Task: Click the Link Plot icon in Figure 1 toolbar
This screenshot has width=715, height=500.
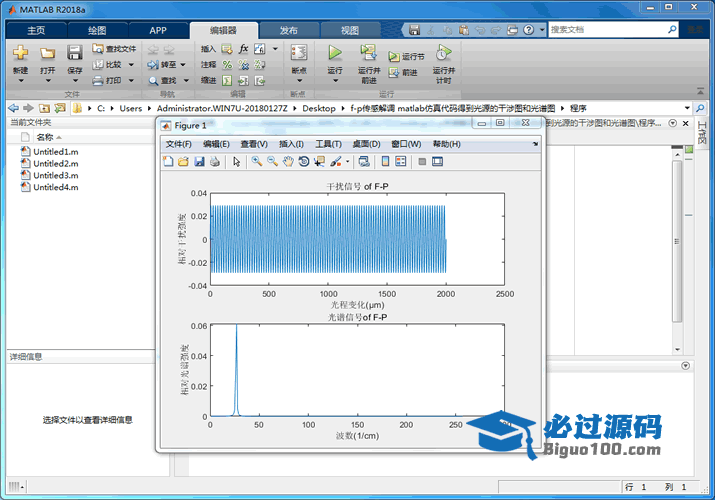Action: [364, 161]
